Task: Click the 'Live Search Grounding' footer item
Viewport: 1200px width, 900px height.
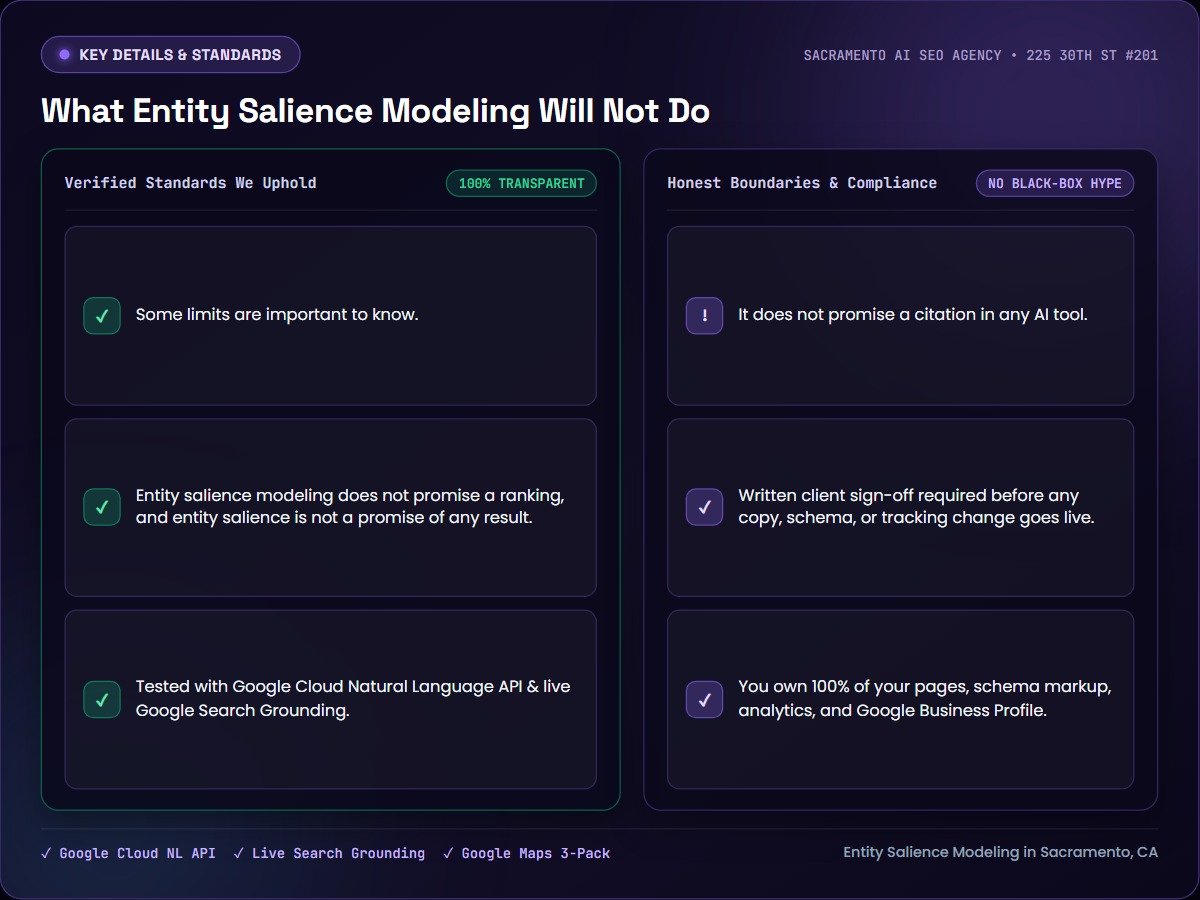Action: (x=329, y=854)
